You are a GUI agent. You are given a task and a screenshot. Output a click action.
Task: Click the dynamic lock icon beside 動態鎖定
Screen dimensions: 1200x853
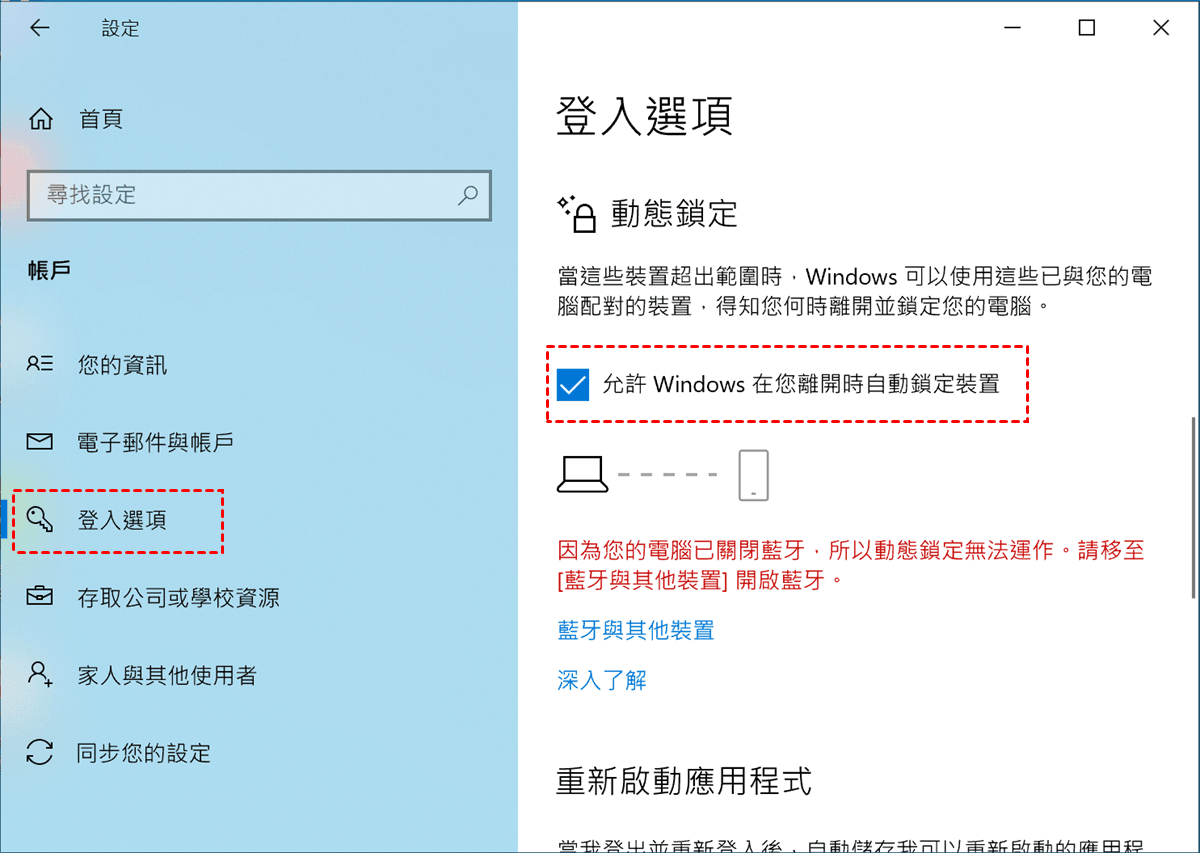click(x=577, y=214)
